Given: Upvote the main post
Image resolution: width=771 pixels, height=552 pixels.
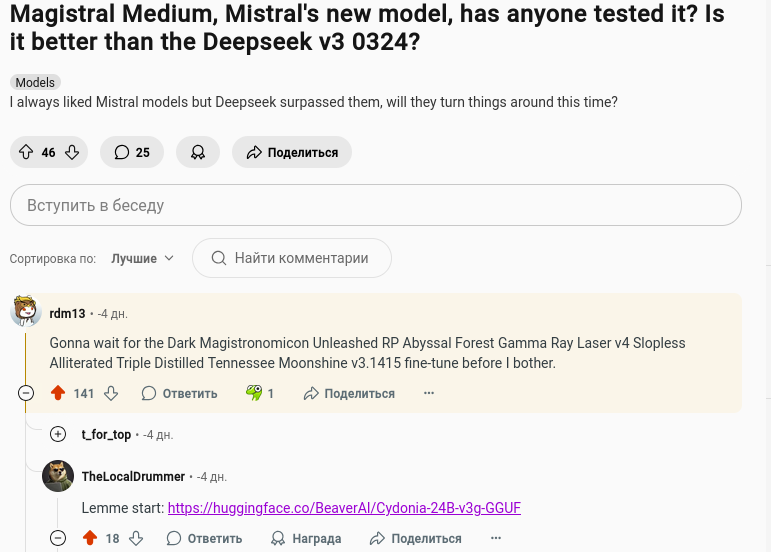Looking at the screenshot, I should 26,152.
